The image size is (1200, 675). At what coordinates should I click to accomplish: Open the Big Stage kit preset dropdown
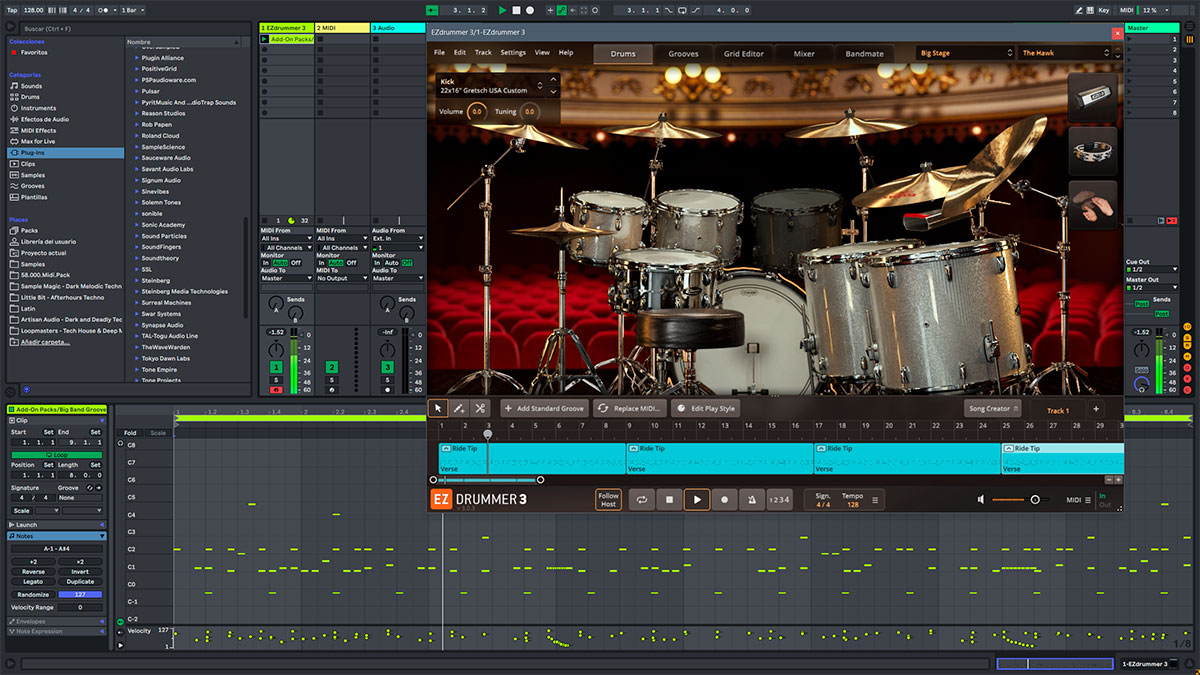coord(965,53)
